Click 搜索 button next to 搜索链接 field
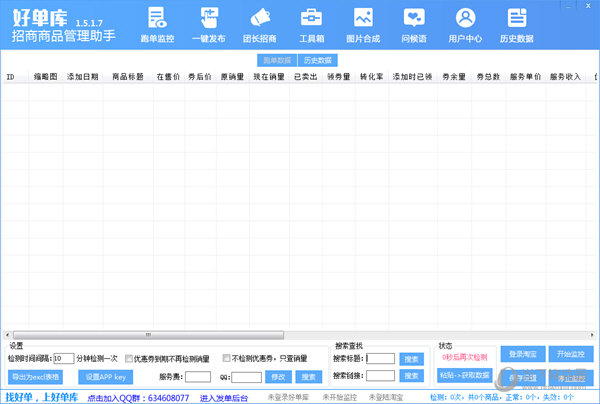 411,376
